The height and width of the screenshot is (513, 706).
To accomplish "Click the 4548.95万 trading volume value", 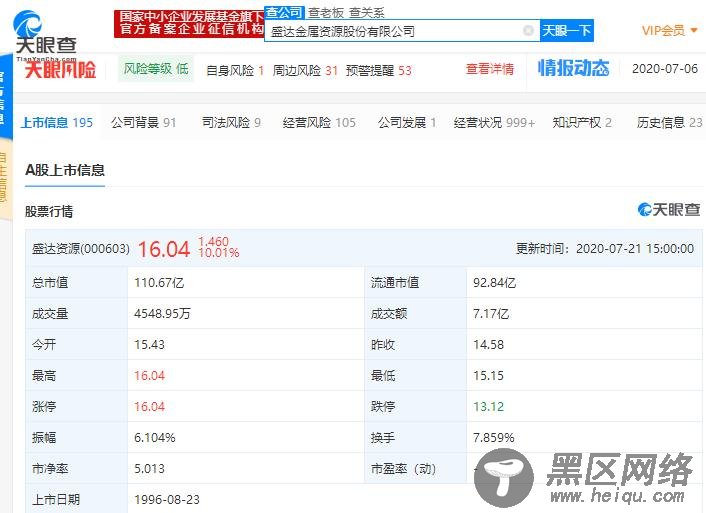I will click(163, 314).
